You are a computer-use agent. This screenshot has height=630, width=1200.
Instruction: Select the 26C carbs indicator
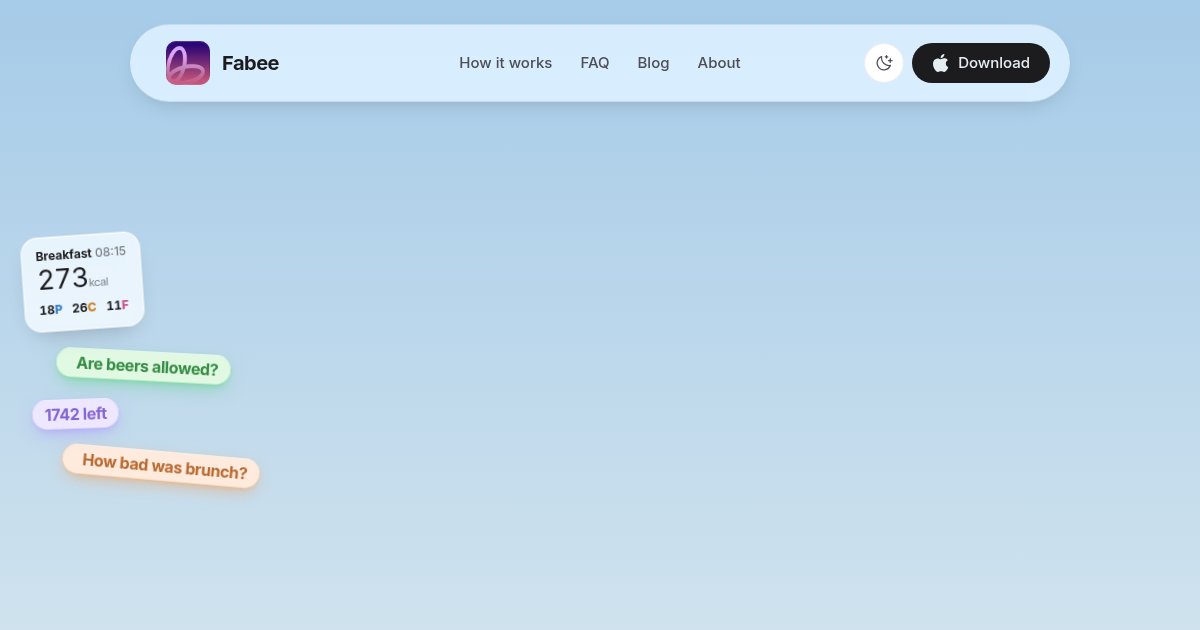[x=84, y=307]
